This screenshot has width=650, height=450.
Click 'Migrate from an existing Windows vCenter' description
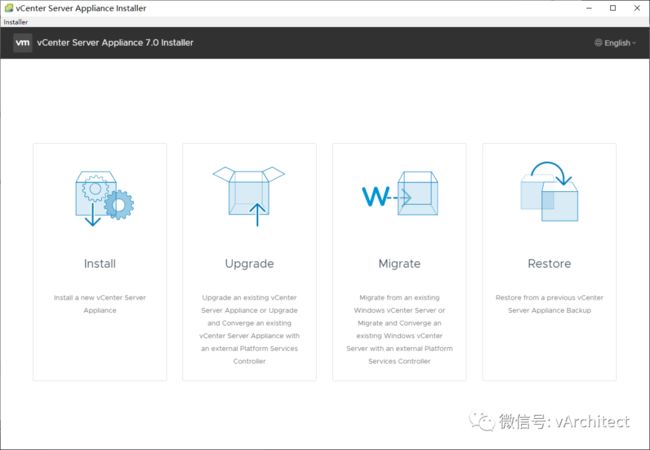[400, 329]
